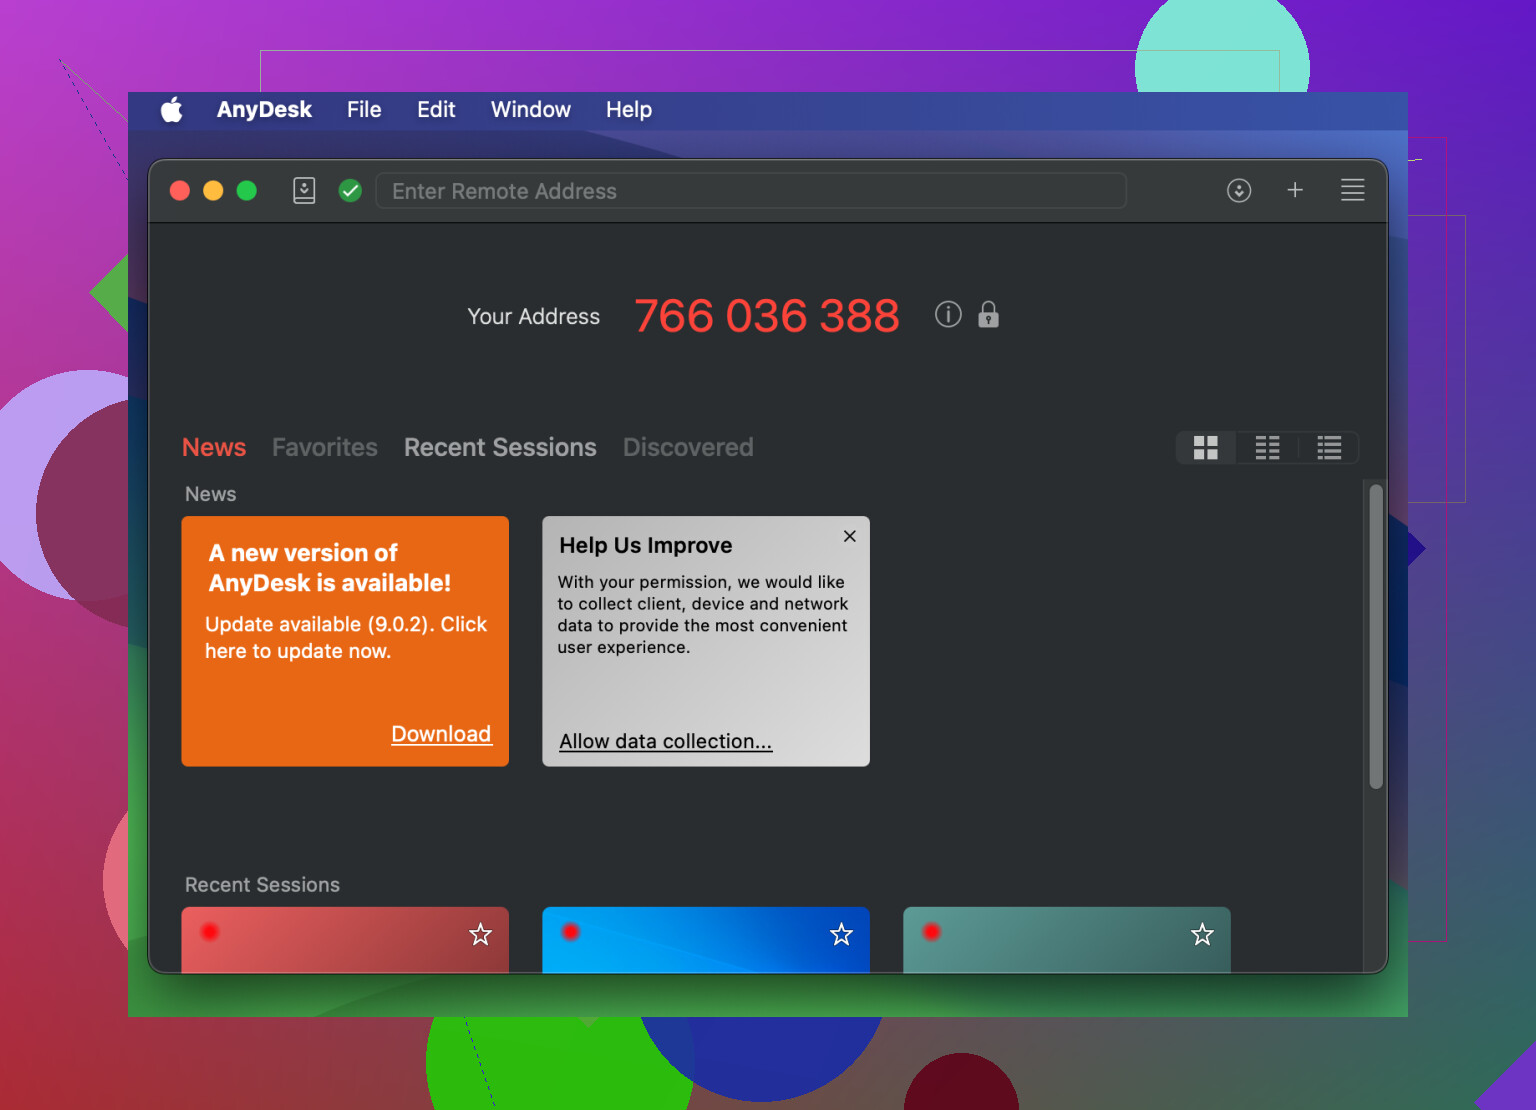1536x1110 pixels.
Task: Open the hamburger main menu
Action: 1352,190
